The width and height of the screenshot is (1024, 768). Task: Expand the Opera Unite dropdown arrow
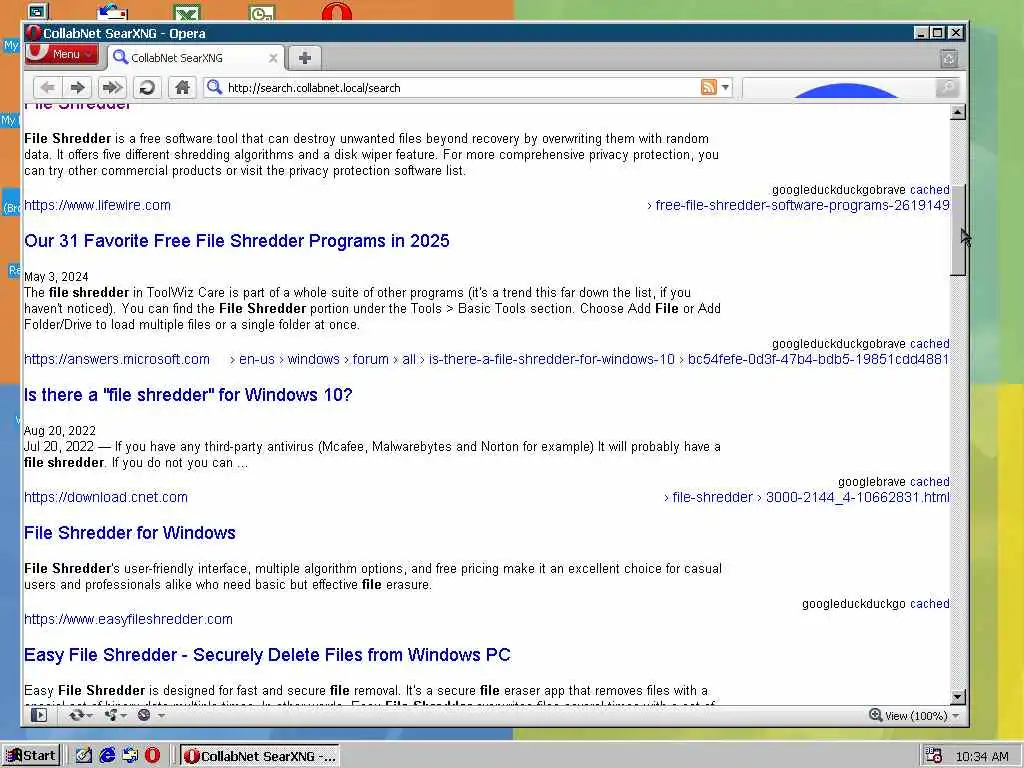(123, 716)
